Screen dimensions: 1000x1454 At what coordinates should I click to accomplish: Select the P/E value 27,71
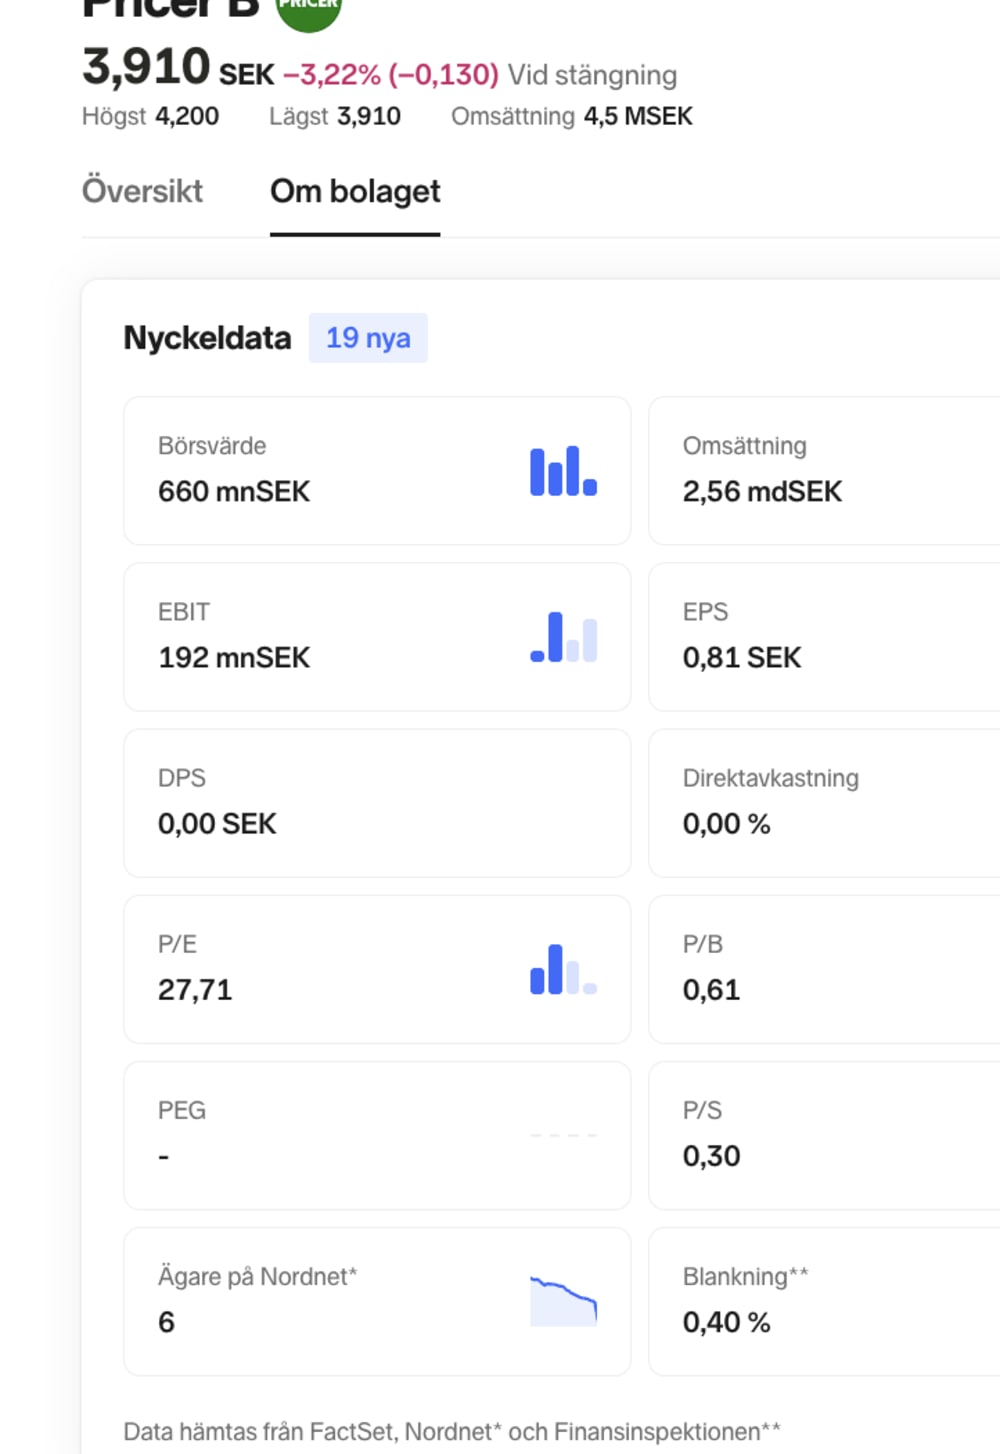(x=195, y=990)
